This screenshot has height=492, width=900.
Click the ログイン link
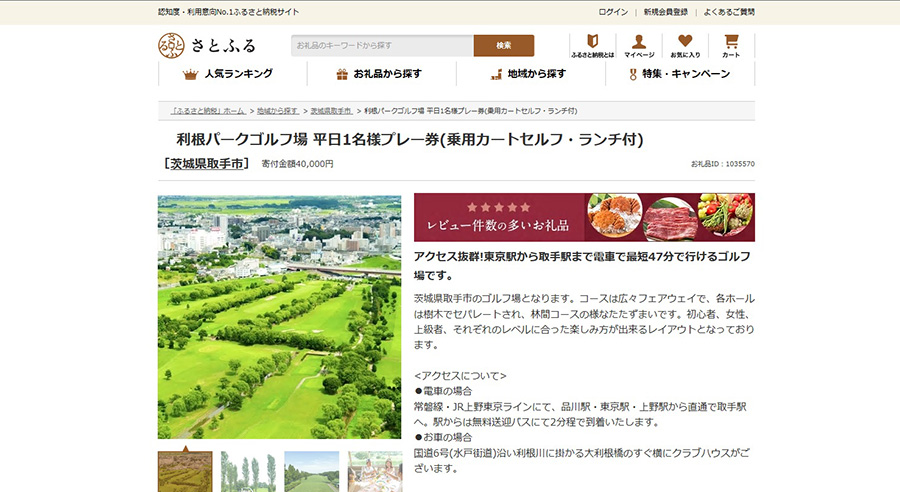click(613, 12)
